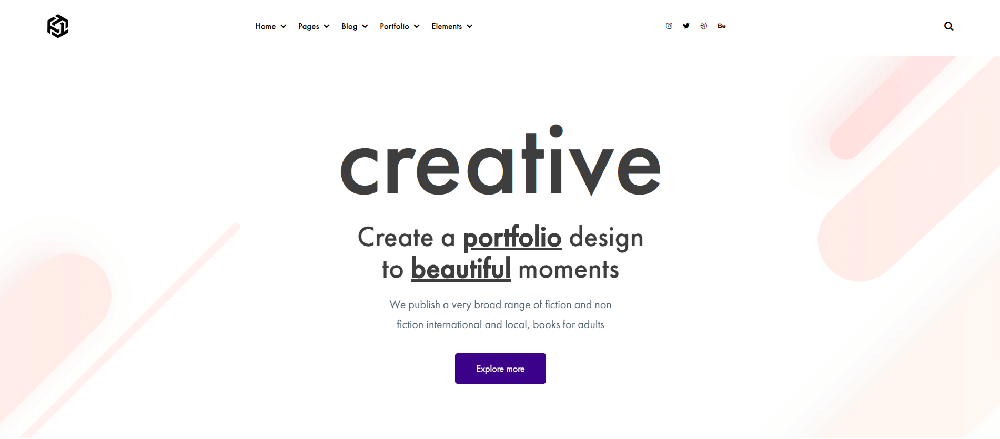Select the Pages menu item
The image size is (1000, 439).
coord(309,26)
